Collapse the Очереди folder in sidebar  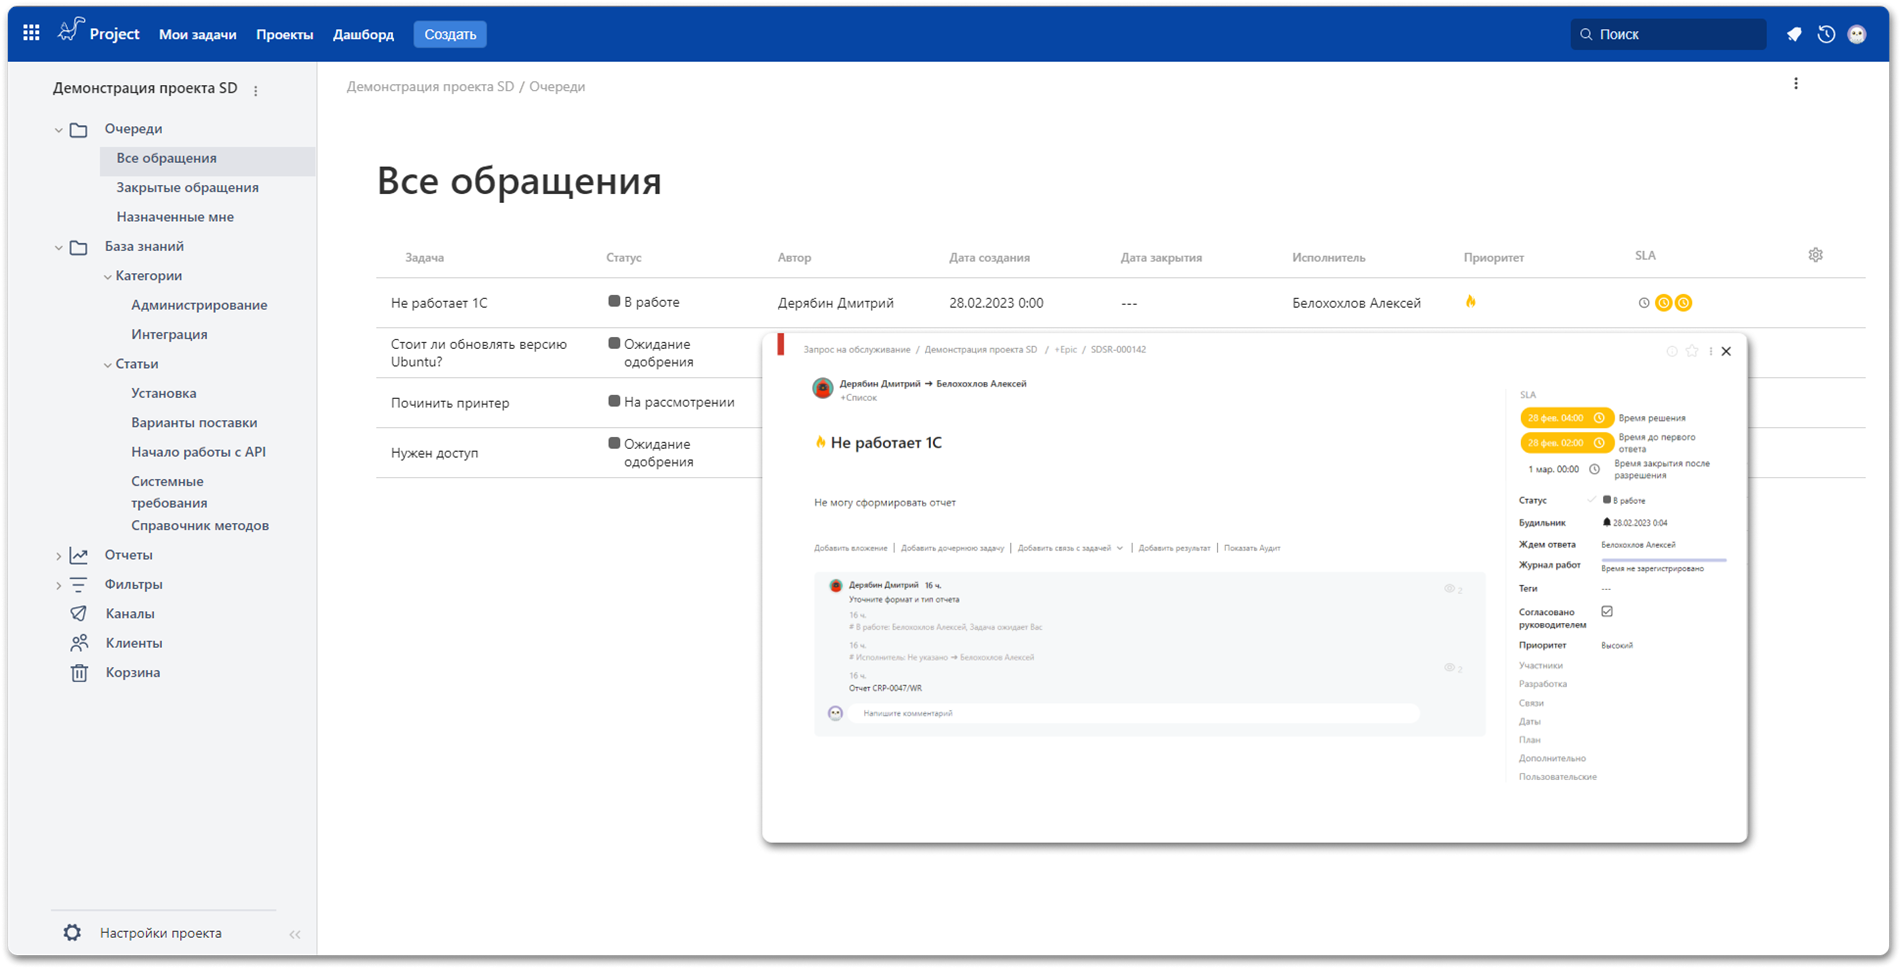pos(59,128)
